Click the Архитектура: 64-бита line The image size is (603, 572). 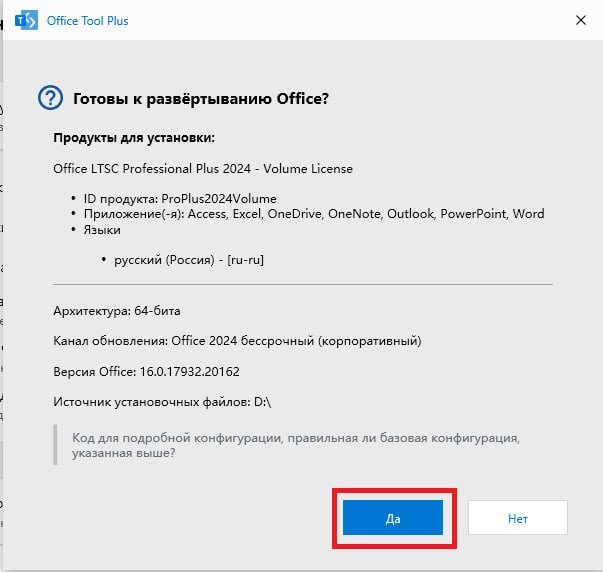[117, 311]
